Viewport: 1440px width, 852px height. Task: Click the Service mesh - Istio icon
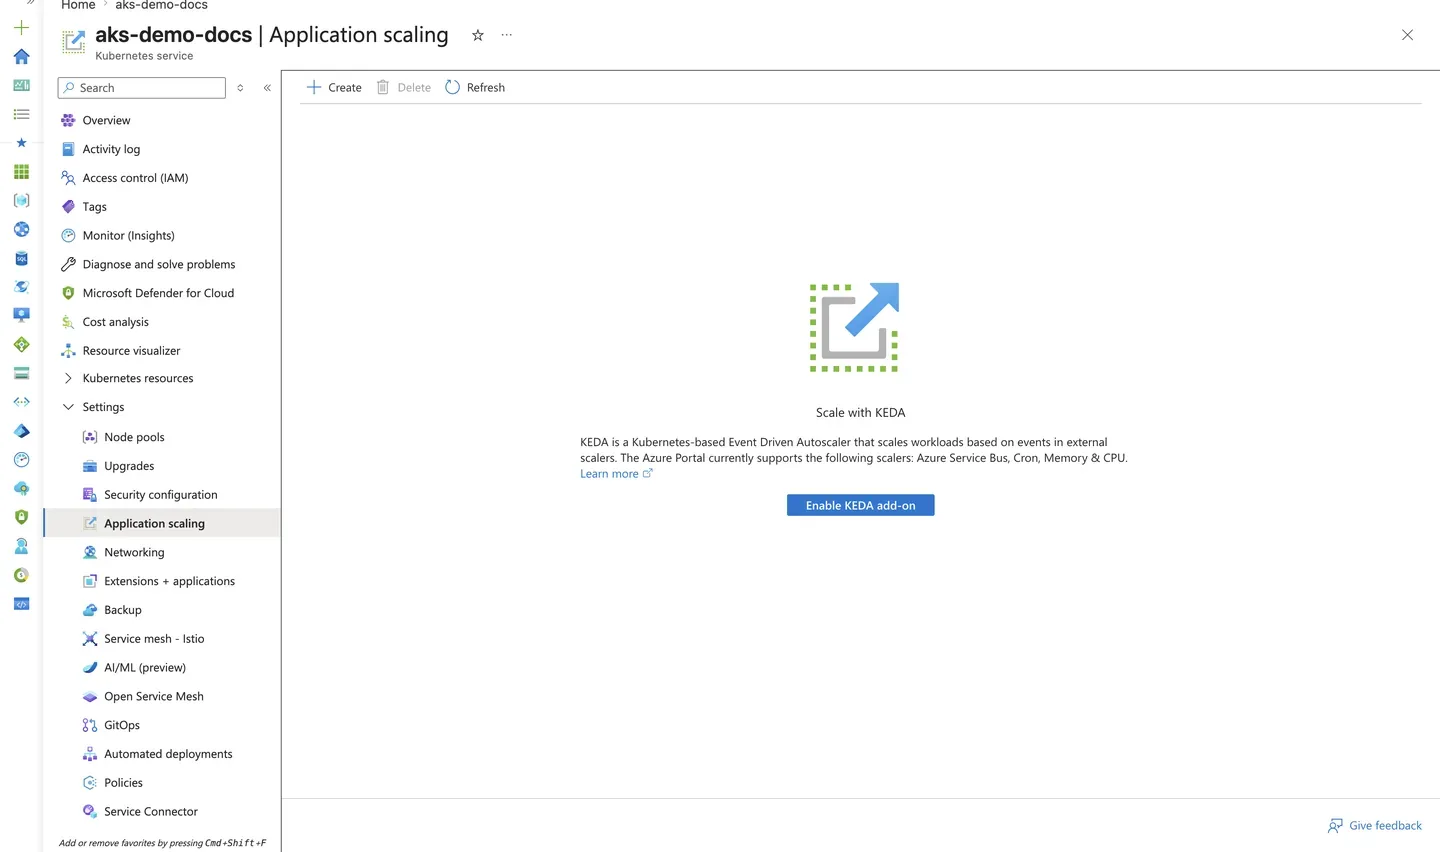pyautogui.click(x=90, y=639)
